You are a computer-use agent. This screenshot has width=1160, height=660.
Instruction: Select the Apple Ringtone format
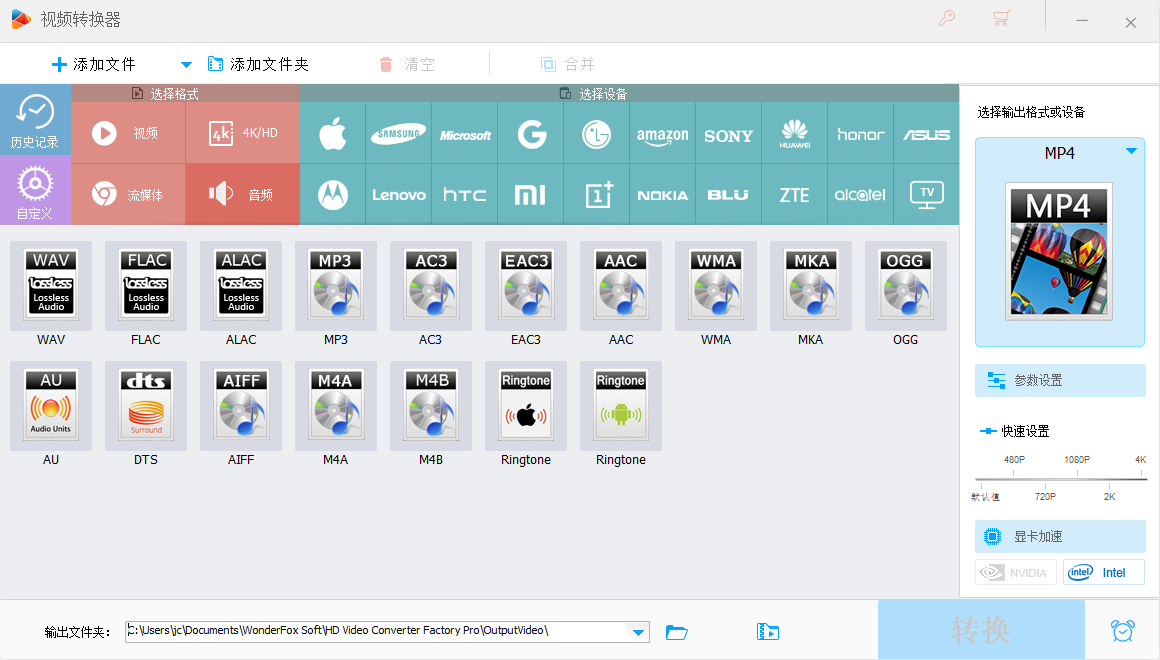click(x=526, y=405)
